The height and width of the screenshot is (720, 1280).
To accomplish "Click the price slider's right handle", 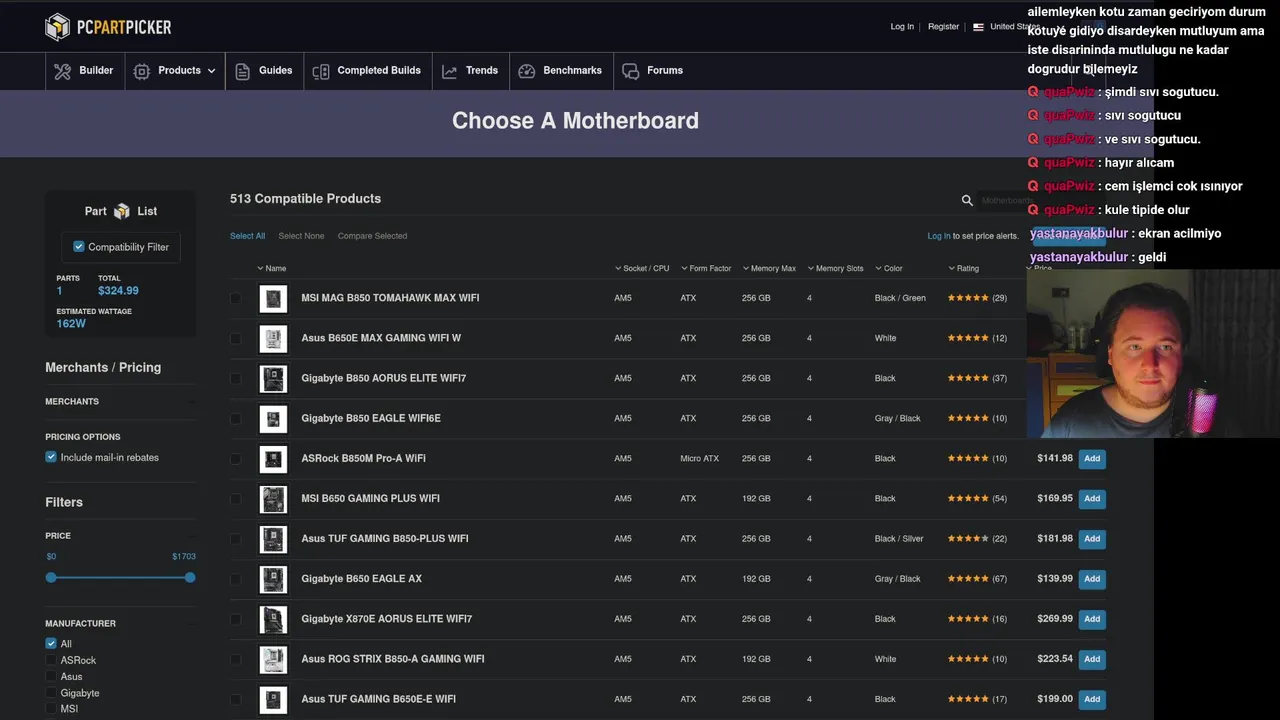I will [190, 577].
